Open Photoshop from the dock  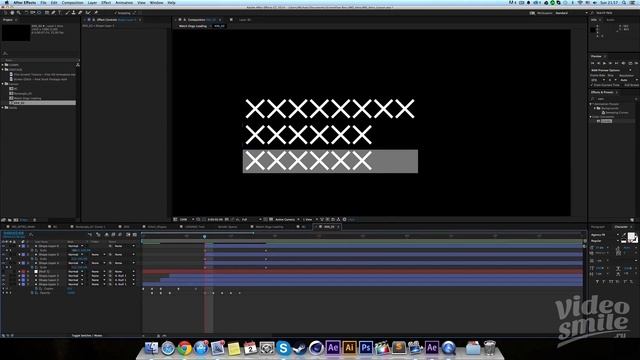click(x=366, y=348)
